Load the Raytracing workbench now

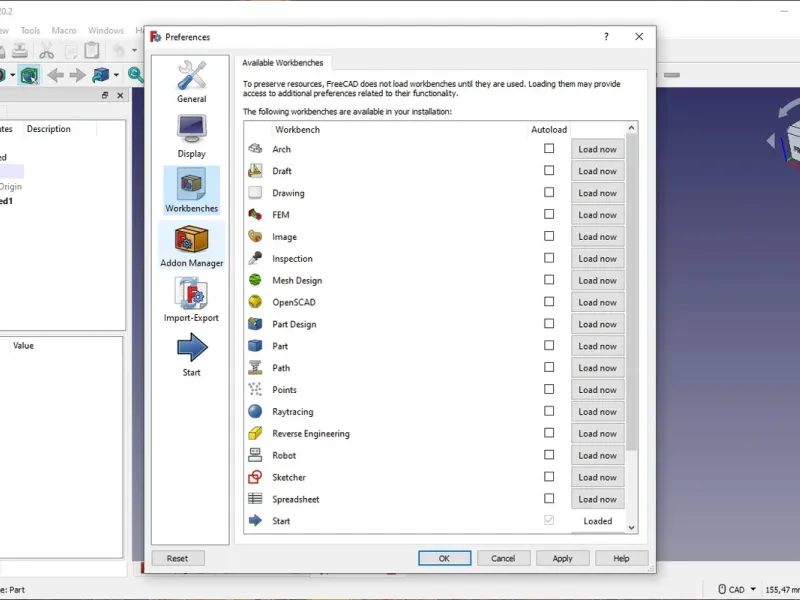[x=597, y=412]
